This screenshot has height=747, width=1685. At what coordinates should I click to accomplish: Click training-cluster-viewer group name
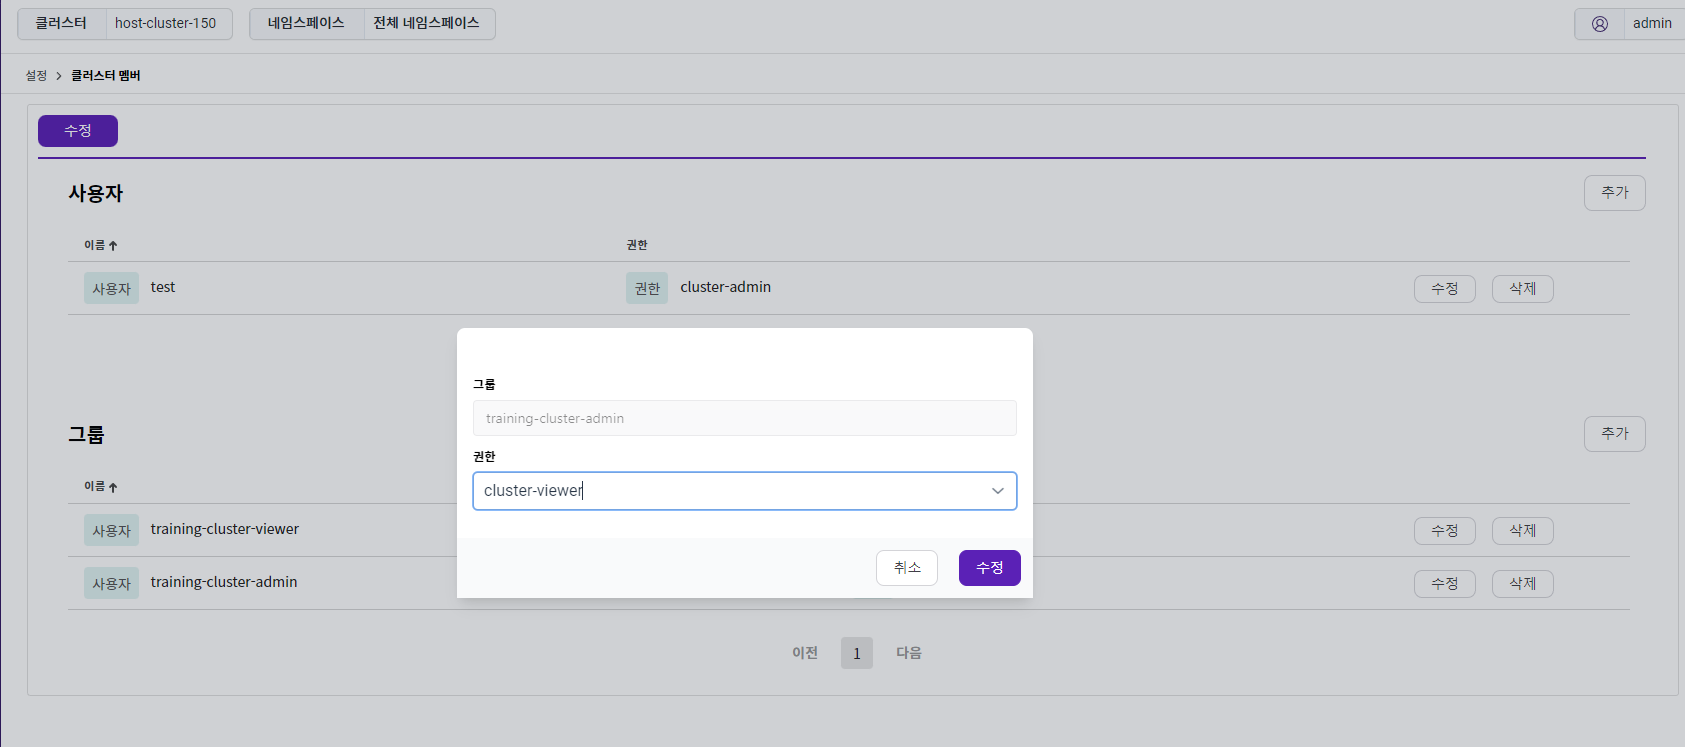[x=225, y=530]
